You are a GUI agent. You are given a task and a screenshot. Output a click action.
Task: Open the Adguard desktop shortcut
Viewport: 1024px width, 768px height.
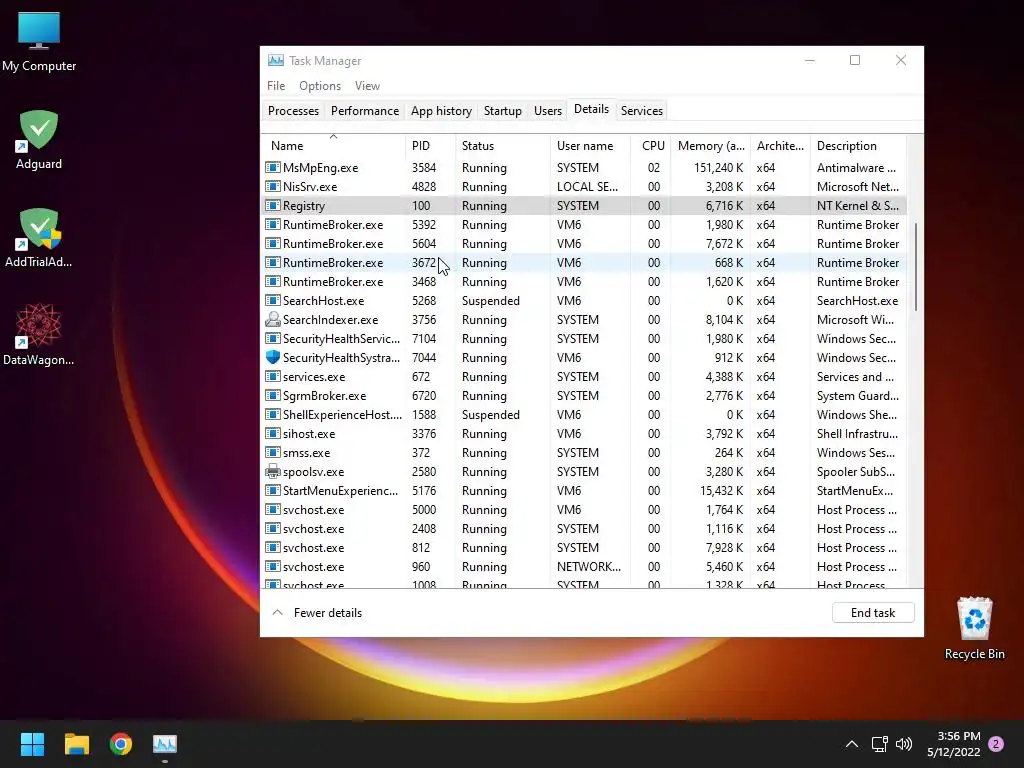tap(39, 140)
